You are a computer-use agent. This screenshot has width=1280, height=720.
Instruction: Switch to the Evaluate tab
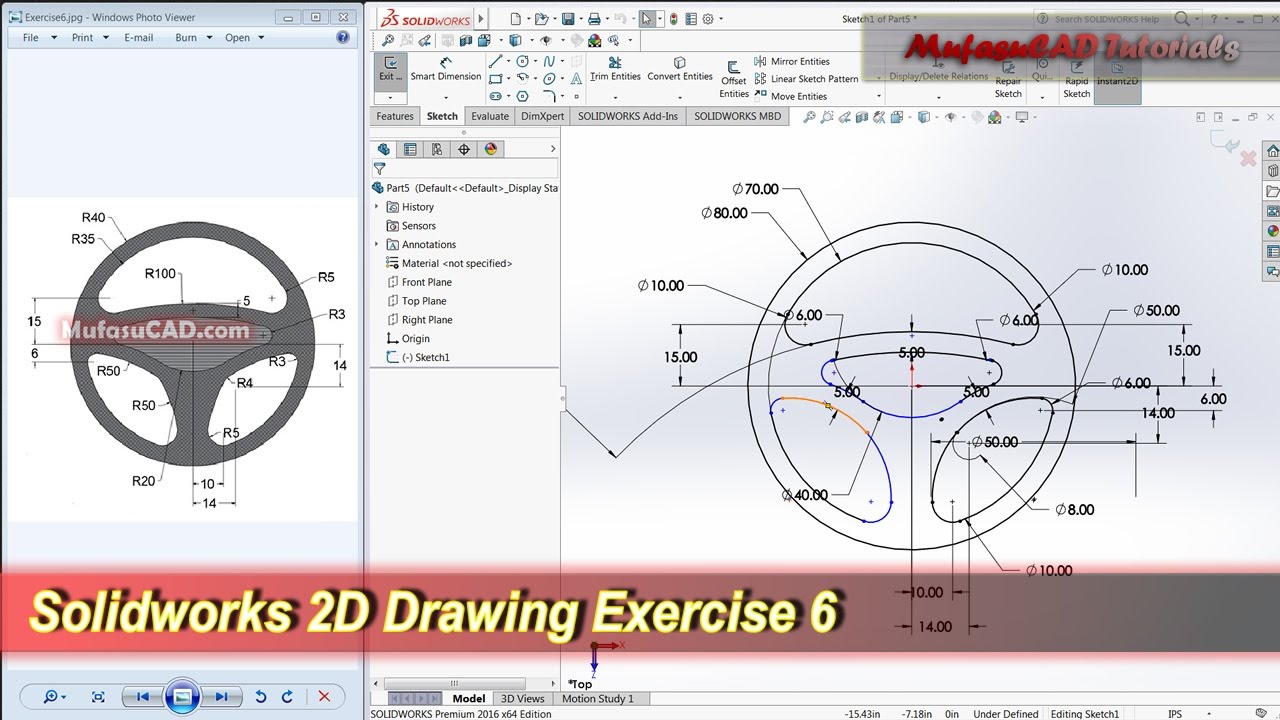(490, 116)
